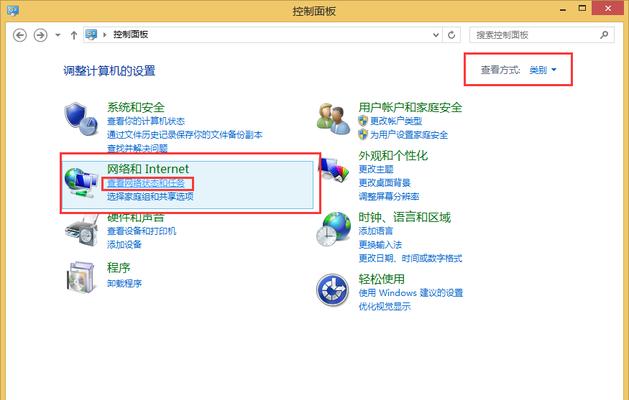The image size is (629, 400).
Task: Click 更改主题 link
Action: 376,169
